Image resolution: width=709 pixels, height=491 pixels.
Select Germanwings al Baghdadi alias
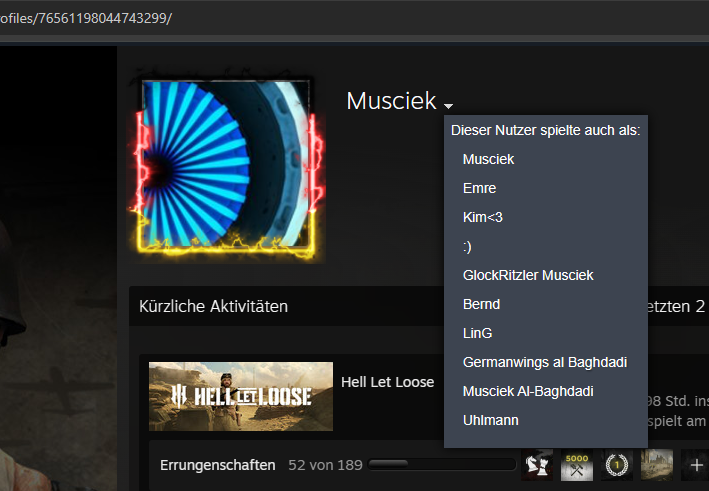[545, 362]
